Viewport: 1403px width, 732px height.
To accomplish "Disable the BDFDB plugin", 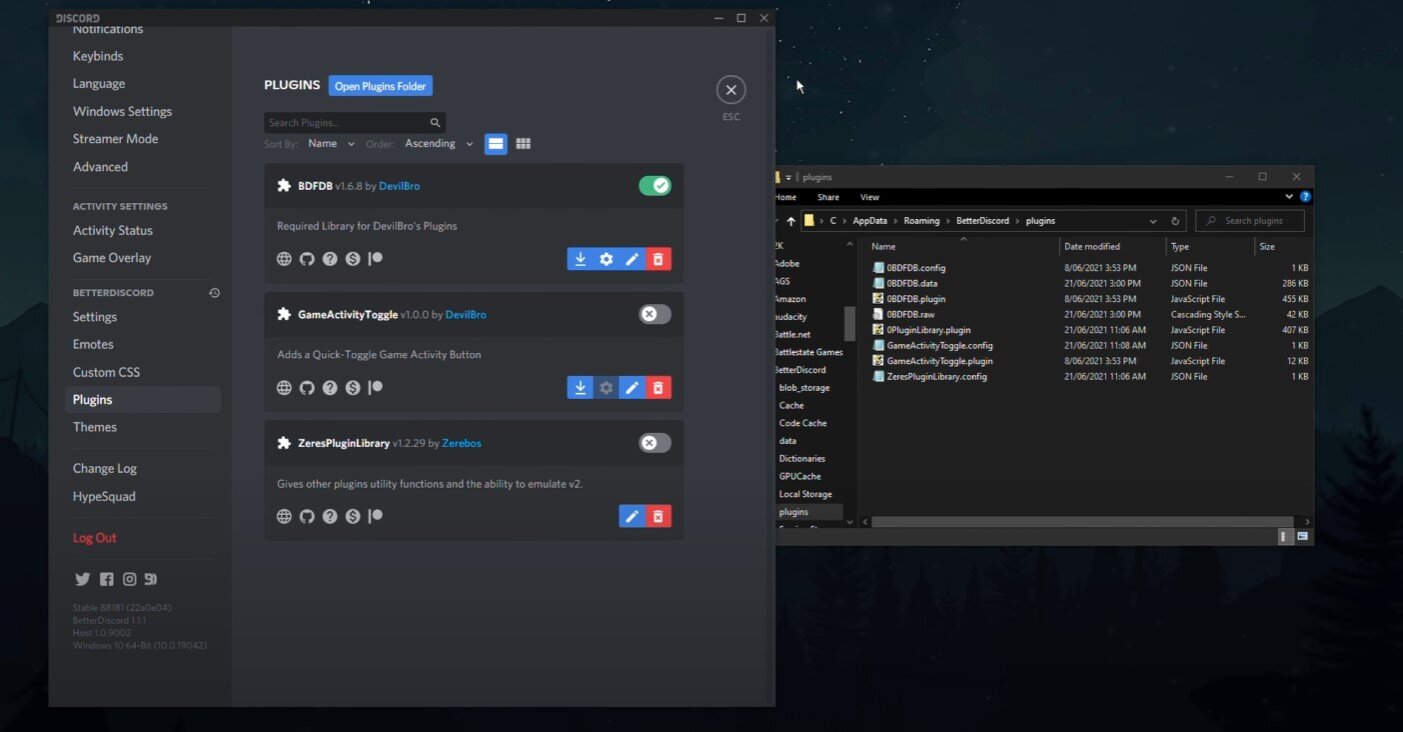I will pyautogui.click(x=655, y=185).
